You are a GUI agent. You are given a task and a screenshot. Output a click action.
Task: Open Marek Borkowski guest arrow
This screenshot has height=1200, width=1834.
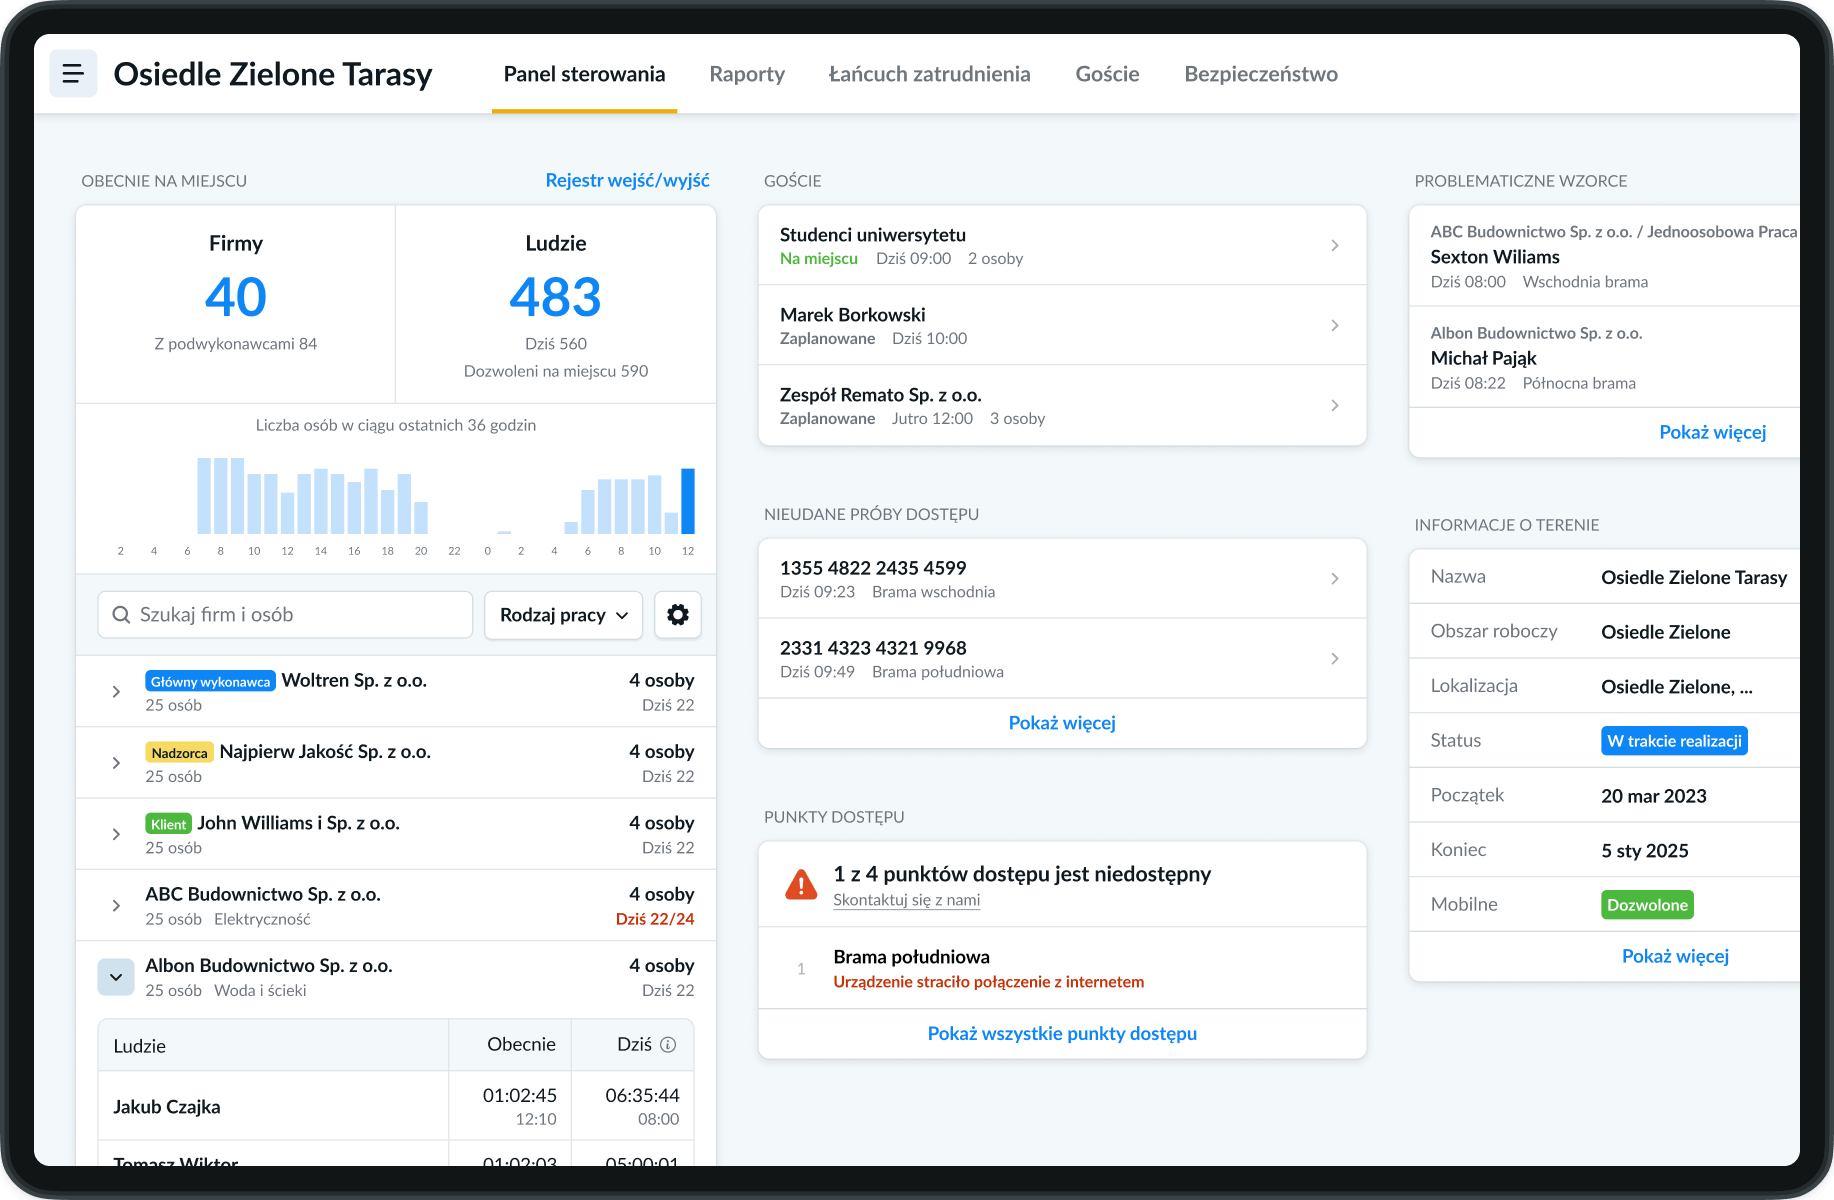coord(1335,325)
